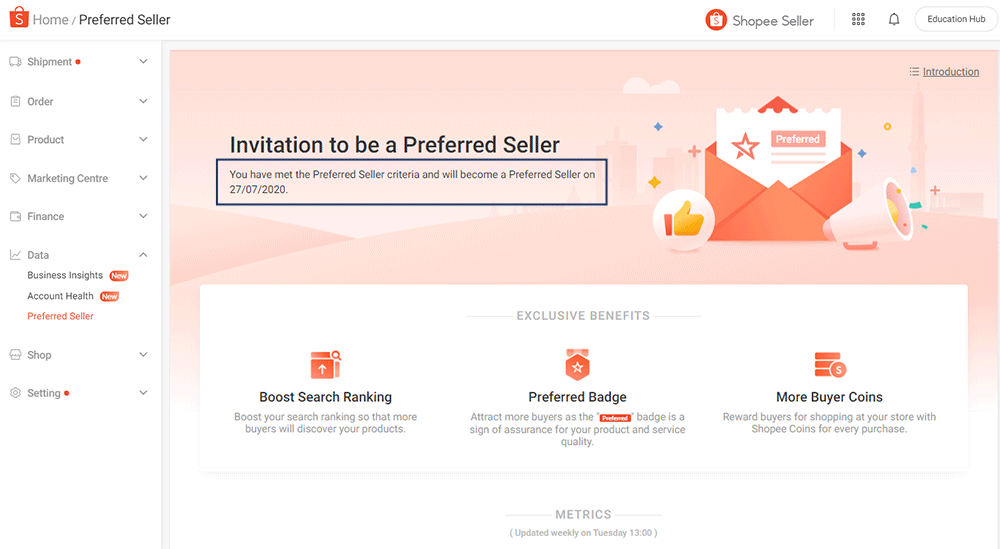Viewport: 1000px width, 549px height.
Task: Go to Home in breadcrumb
Action: 51,20
